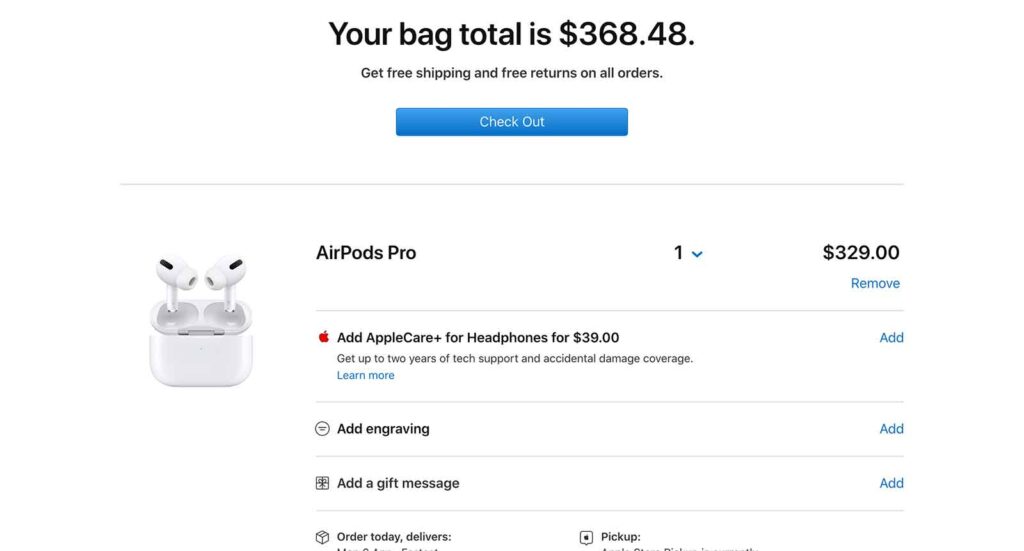1024x551 pixels.
Task: Click the 'Order today, delivers' label
Action: [x=394, y=537]
